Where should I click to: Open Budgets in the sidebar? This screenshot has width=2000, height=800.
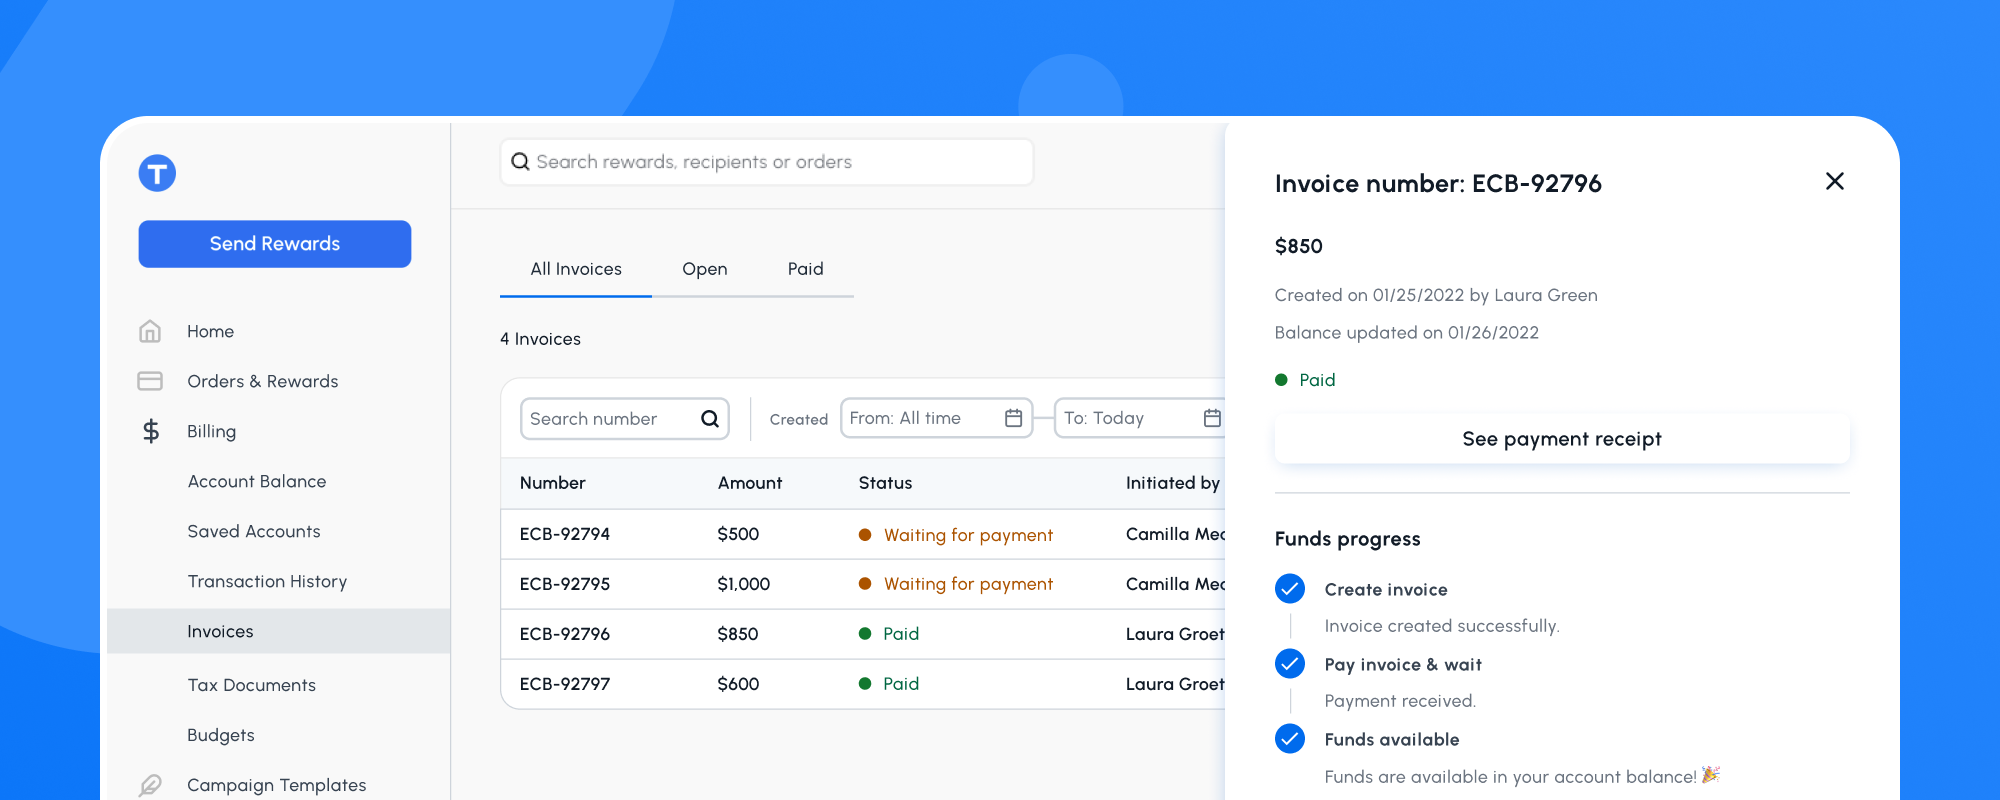[x=221, y=735]
